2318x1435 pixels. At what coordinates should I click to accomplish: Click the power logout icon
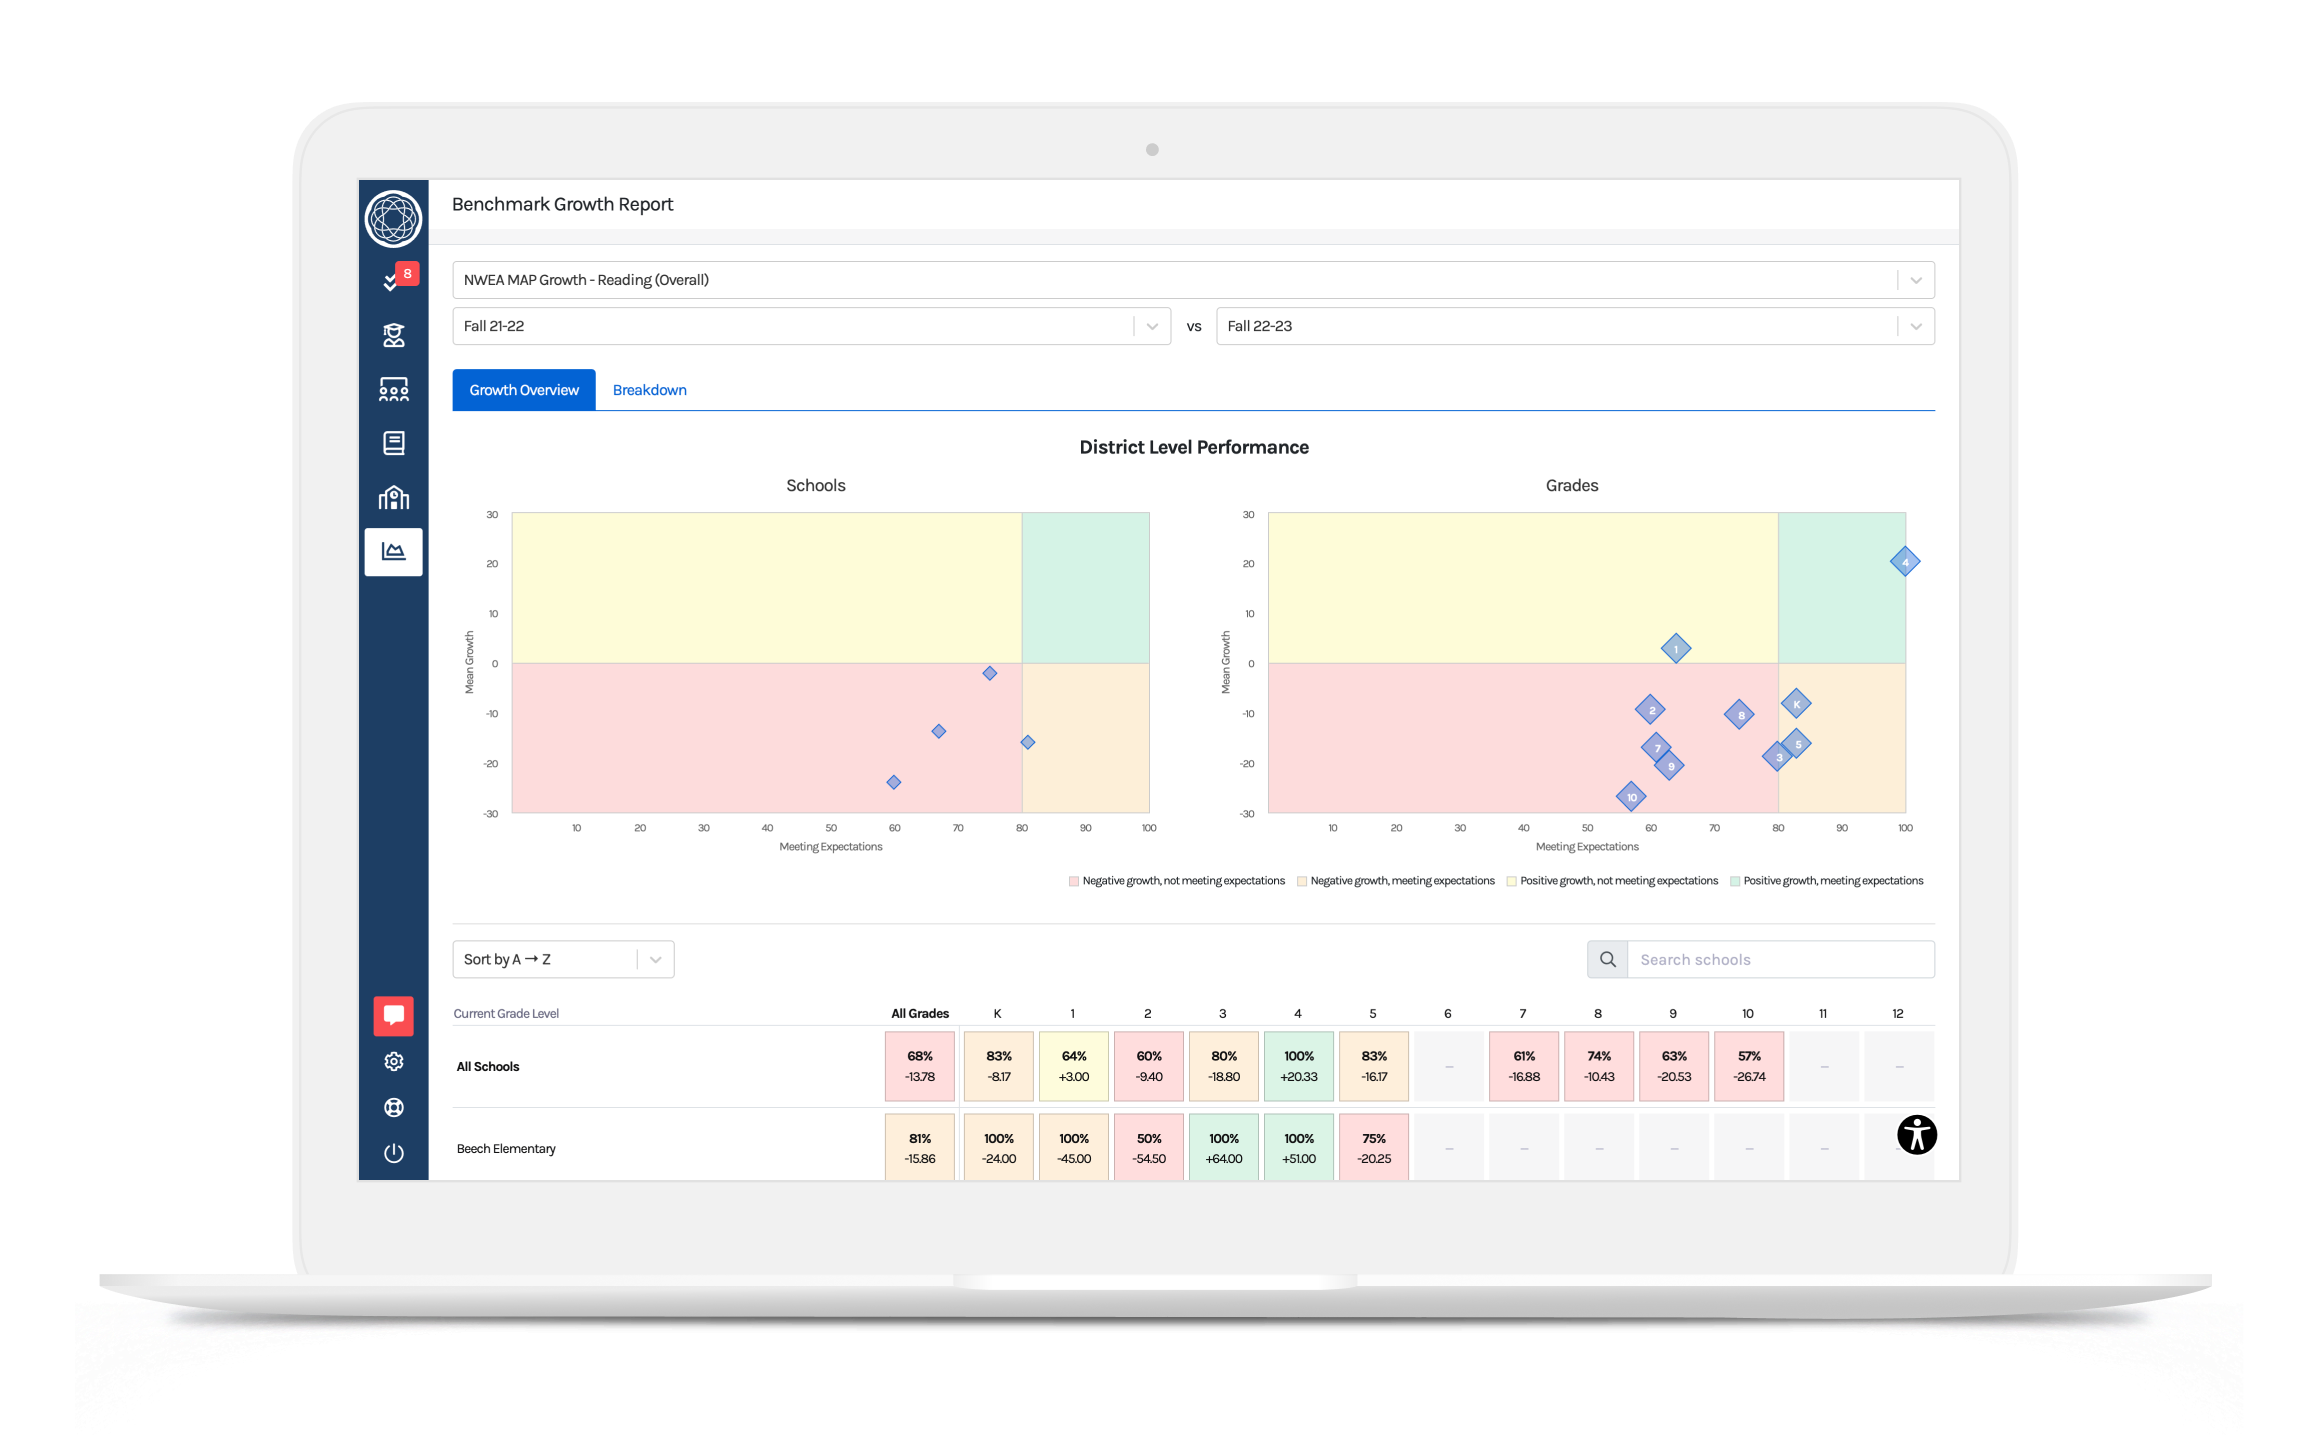point(394,1153)
